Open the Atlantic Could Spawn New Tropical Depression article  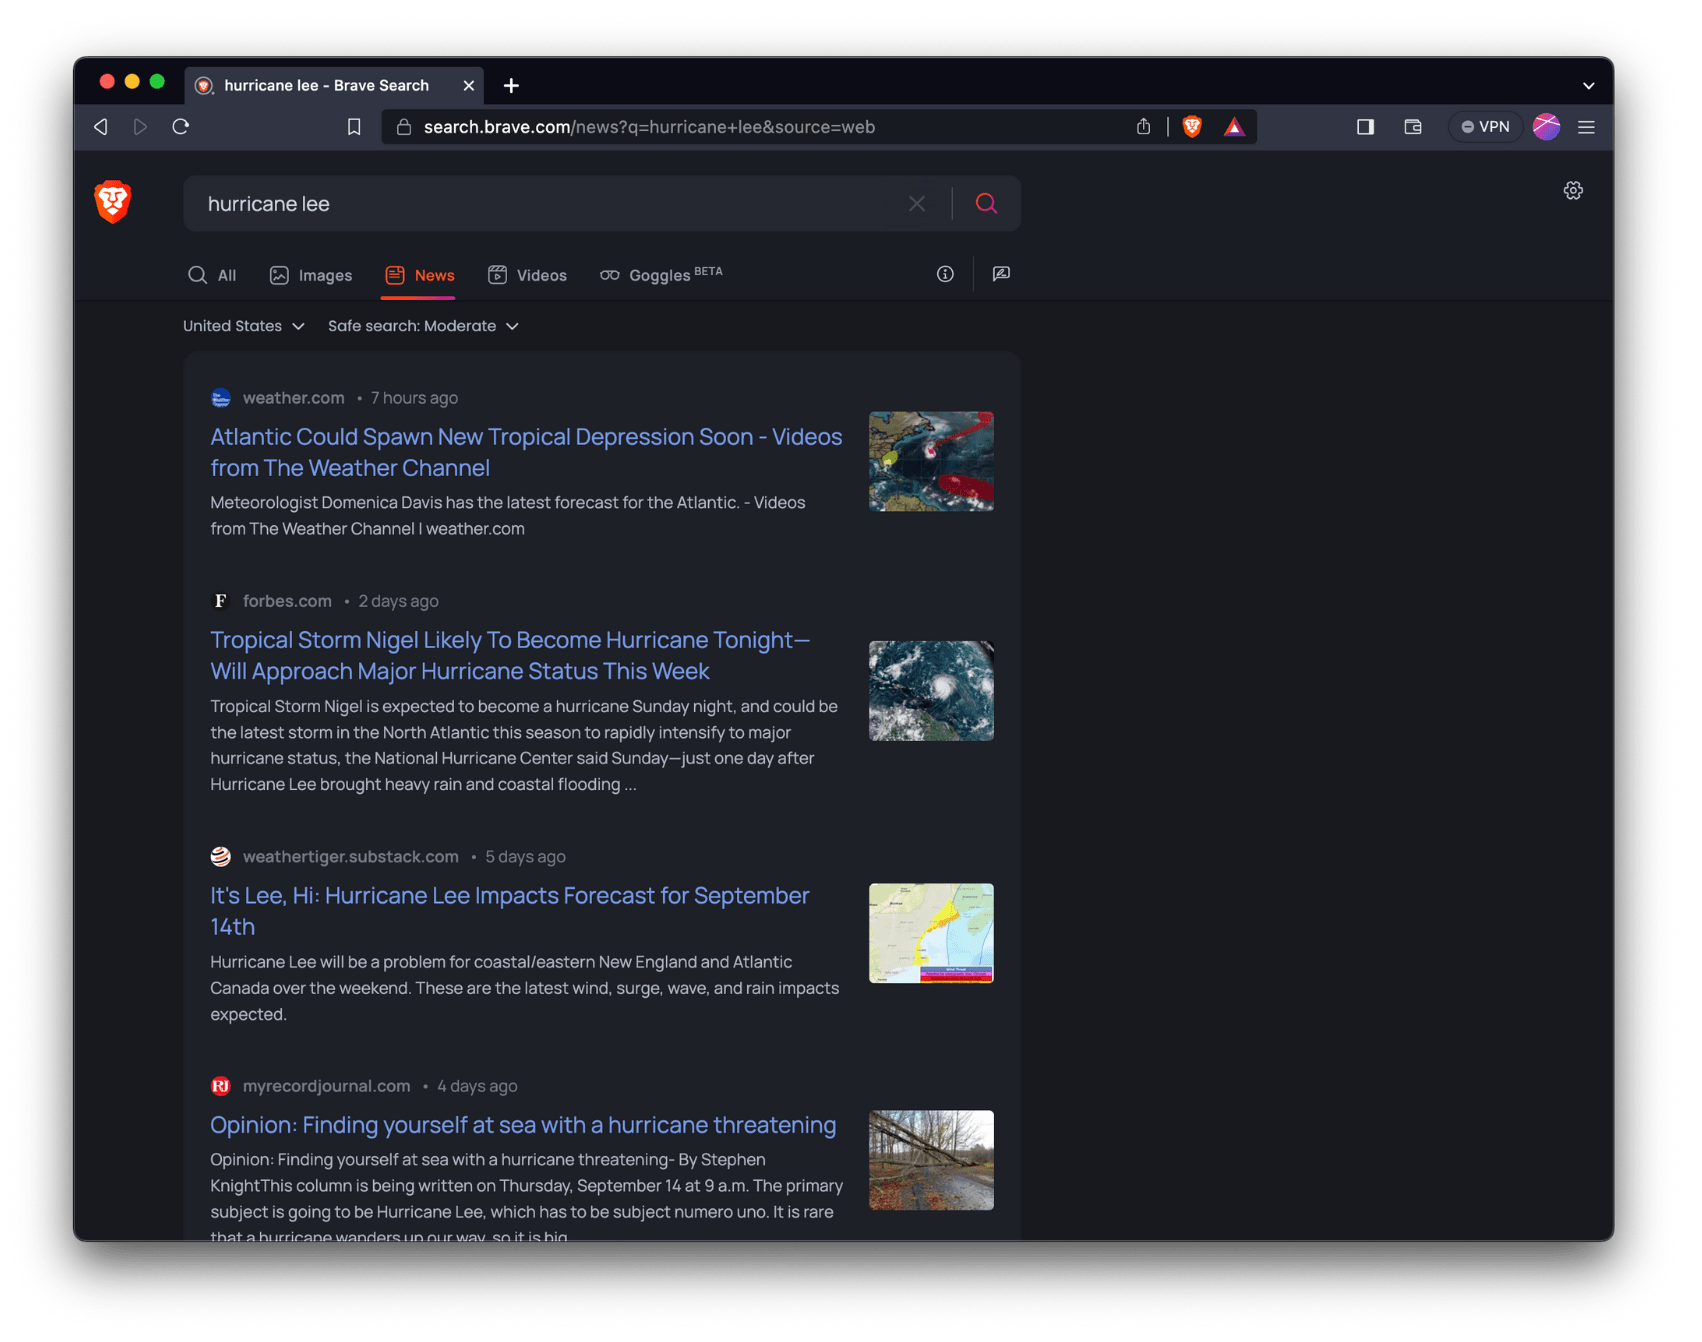pyautogui.click(x=526, y=452)
